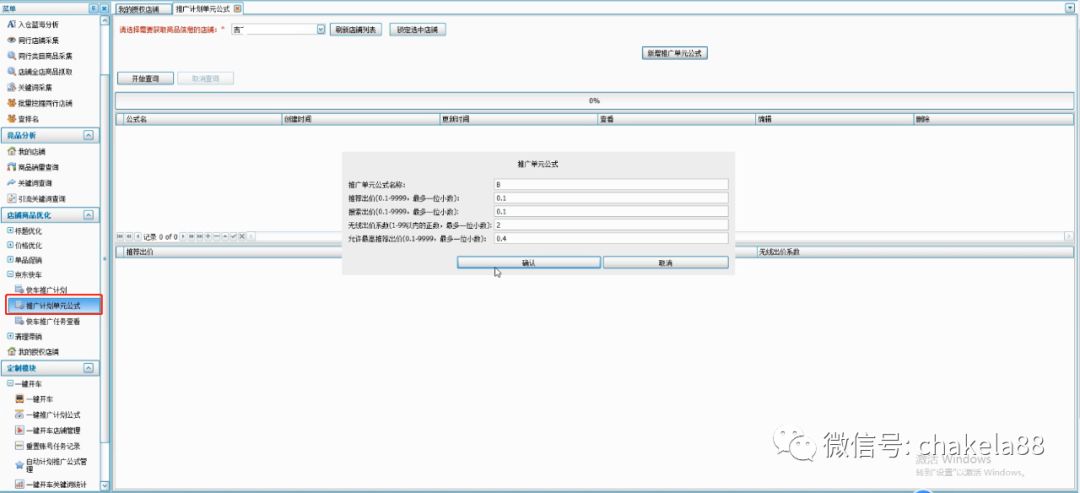
Task: Open tab list dropdown at far right
Action: click(x=1070, y=8)
